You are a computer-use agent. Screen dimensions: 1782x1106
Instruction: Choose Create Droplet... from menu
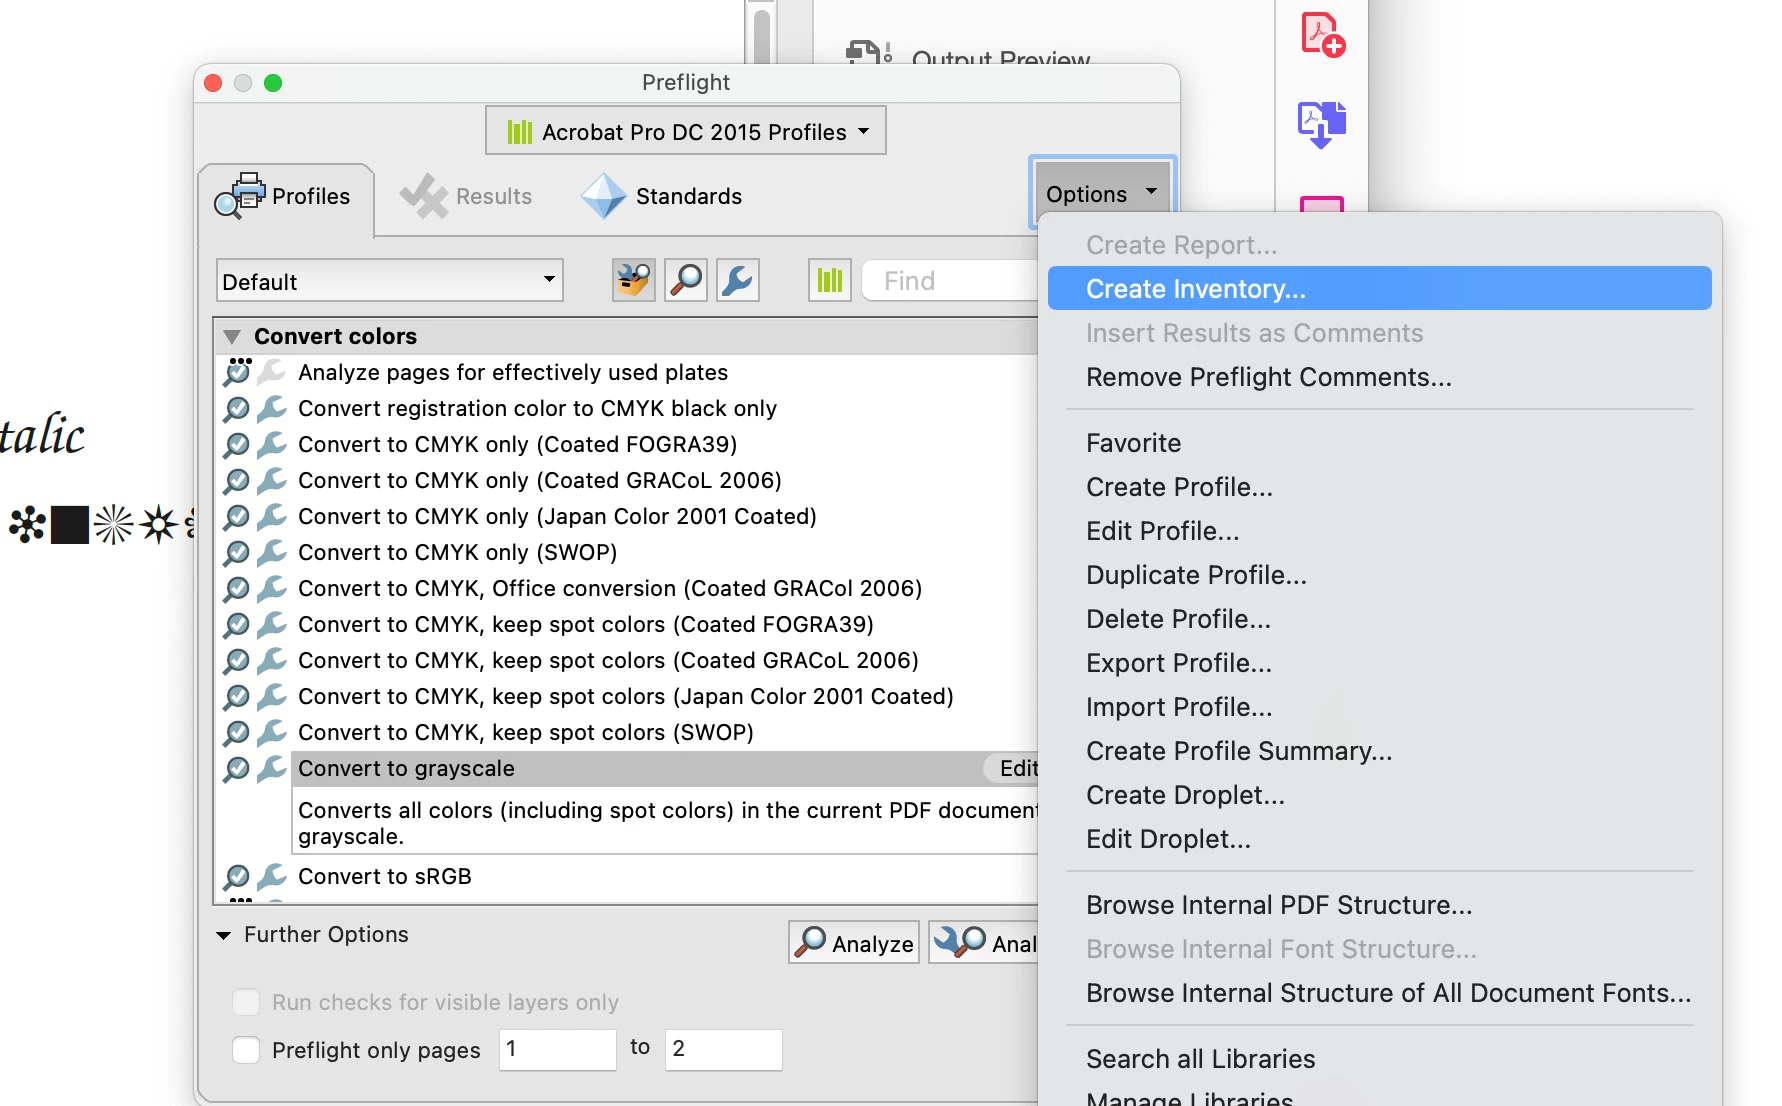[x=1379, y=795]
